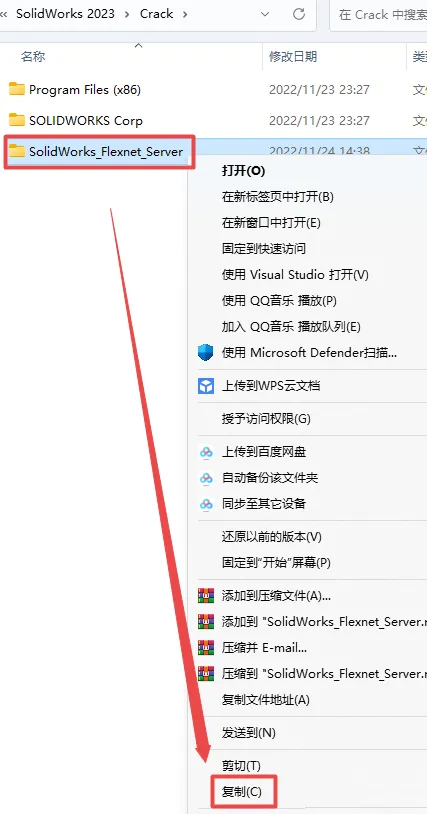Expand the chevron after Crack in breadcrumb

coord(185,14)
